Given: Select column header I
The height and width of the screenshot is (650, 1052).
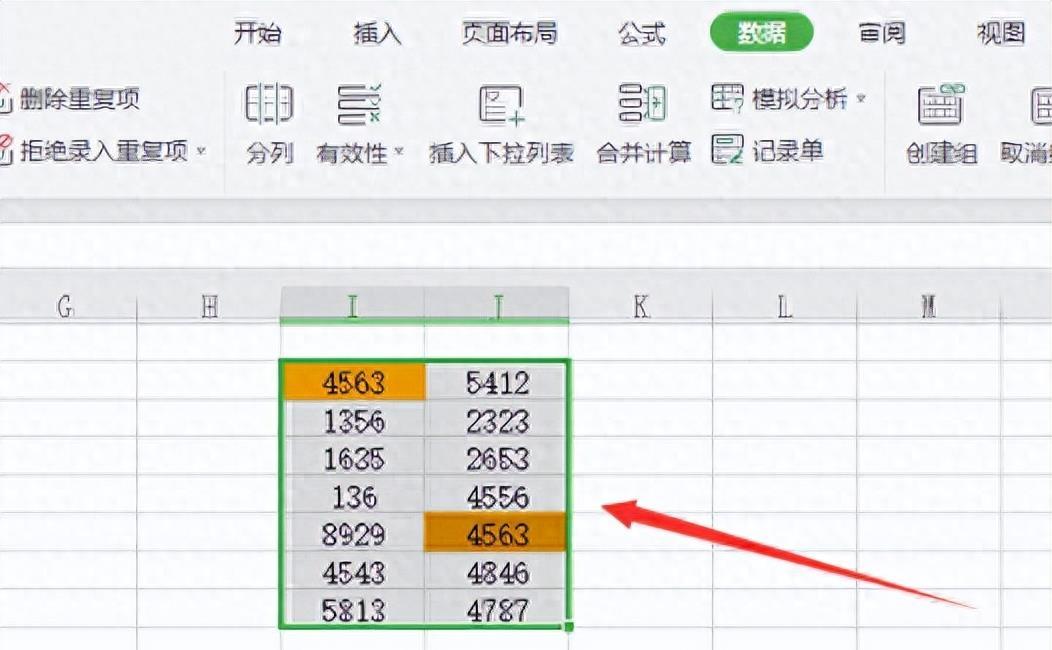Looking at the screenshot, I should 352,308.
